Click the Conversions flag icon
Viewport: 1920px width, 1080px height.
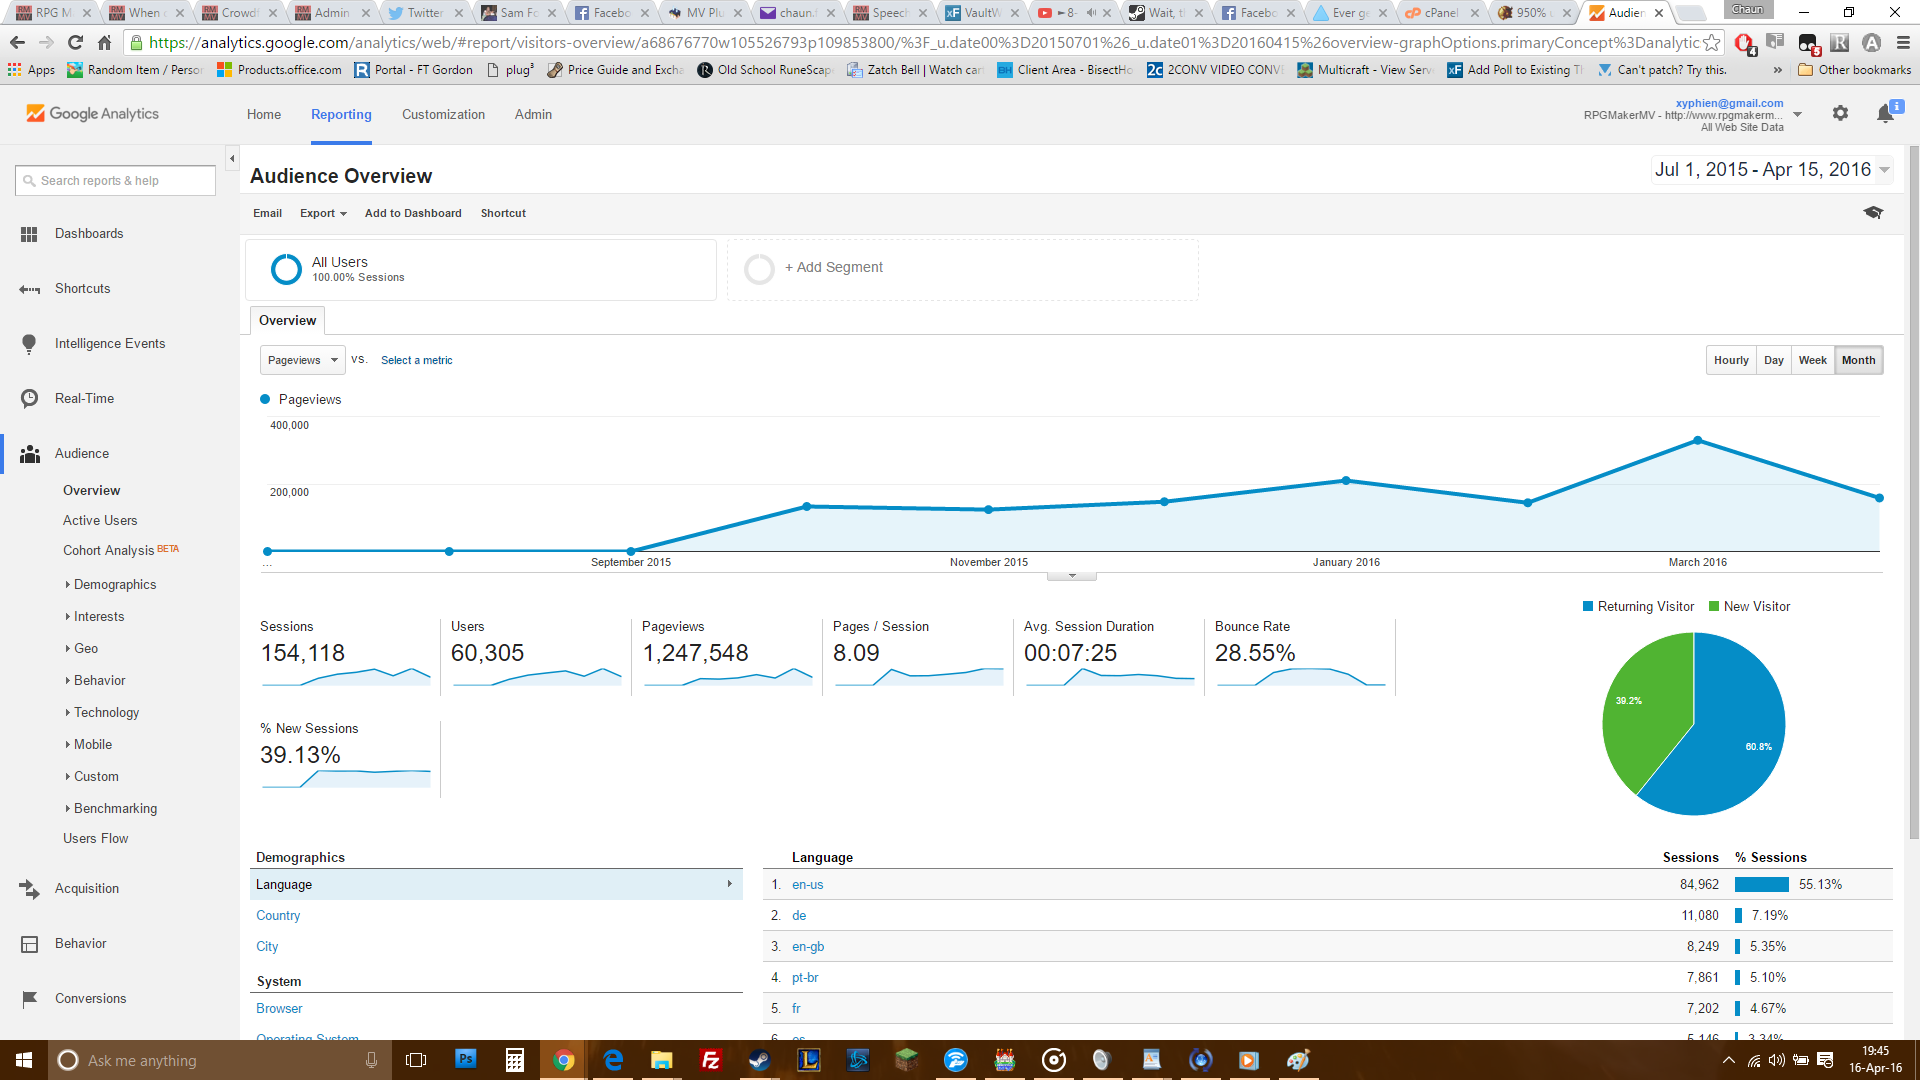(x=29, y=999)
